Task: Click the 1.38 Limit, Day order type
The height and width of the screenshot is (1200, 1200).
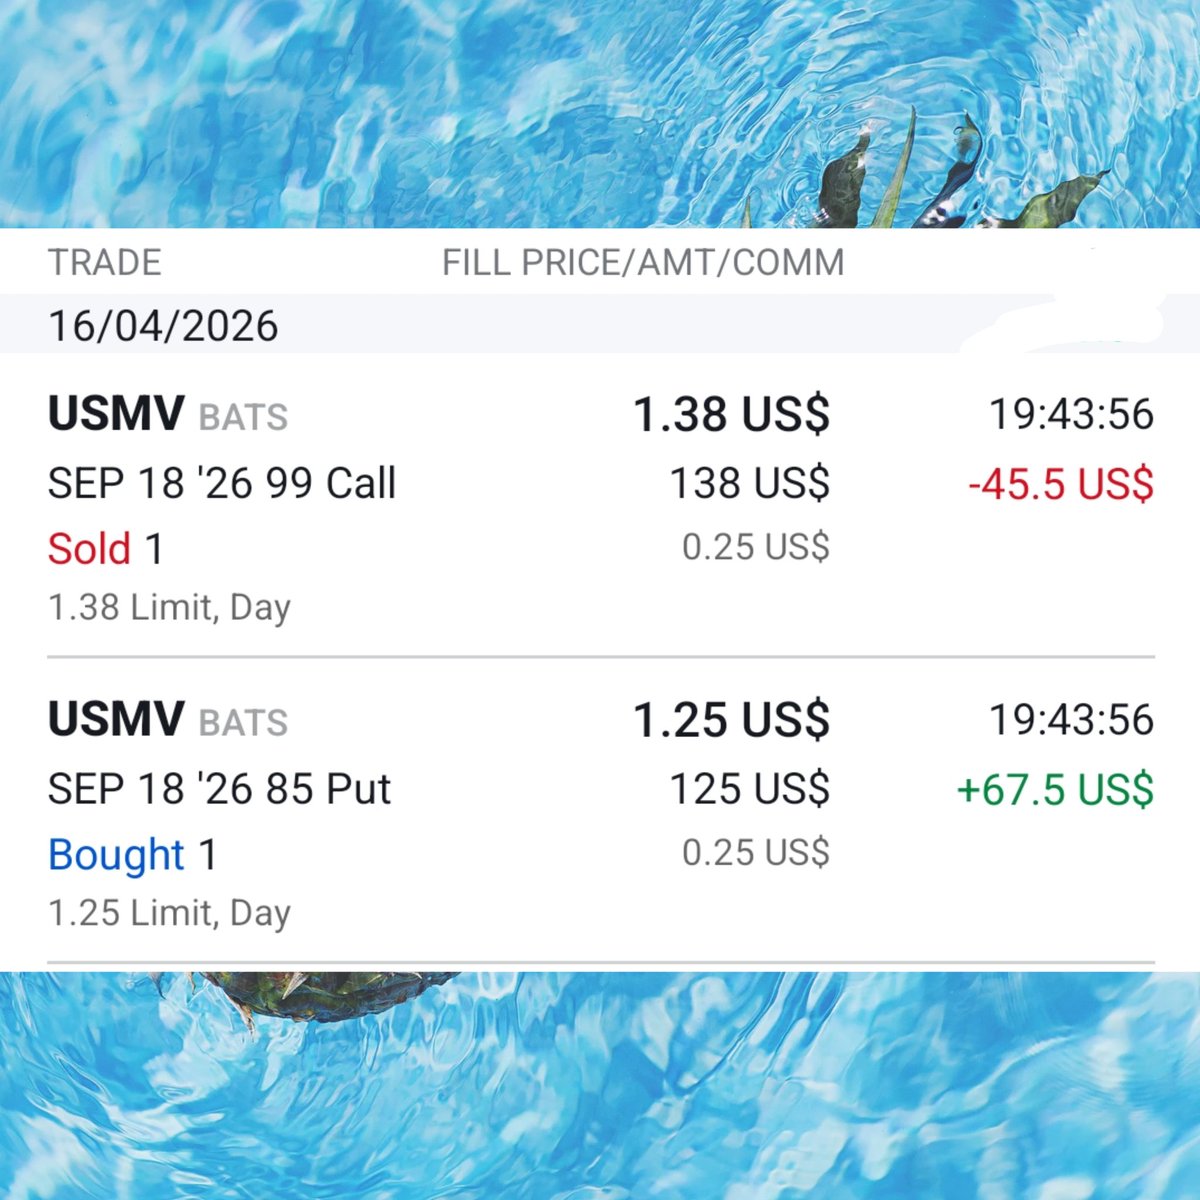Action: click(x=169, y=607)
